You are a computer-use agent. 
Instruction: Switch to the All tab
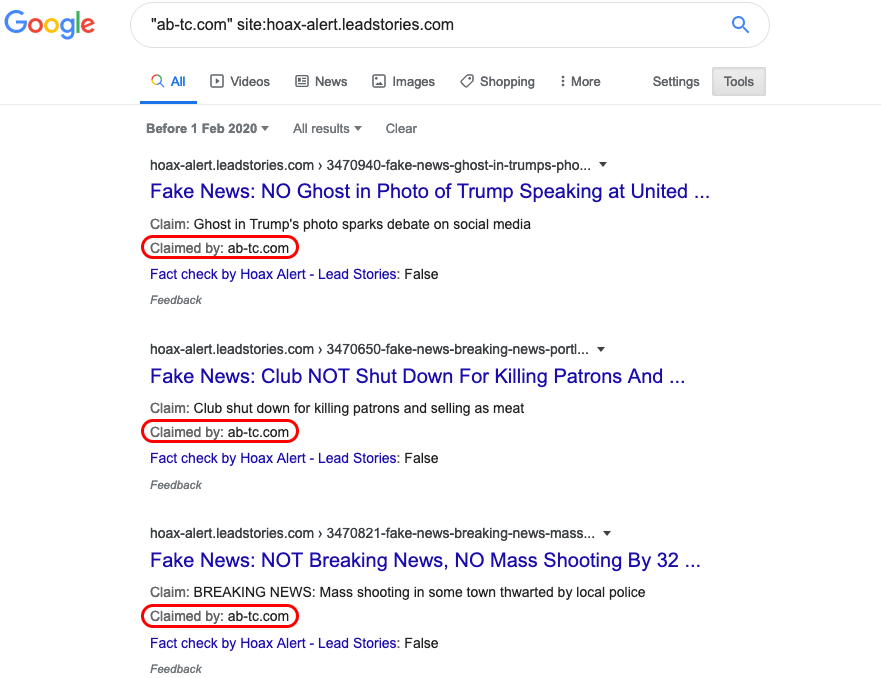177,81
